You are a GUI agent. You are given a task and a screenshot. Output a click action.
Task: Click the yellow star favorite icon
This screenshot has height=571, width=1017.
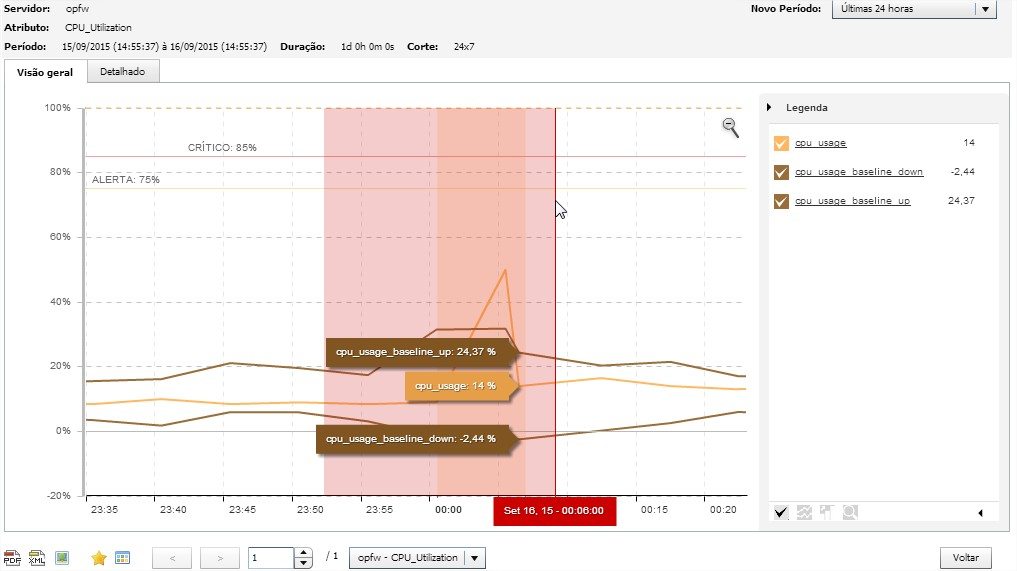tap(98, 558)
